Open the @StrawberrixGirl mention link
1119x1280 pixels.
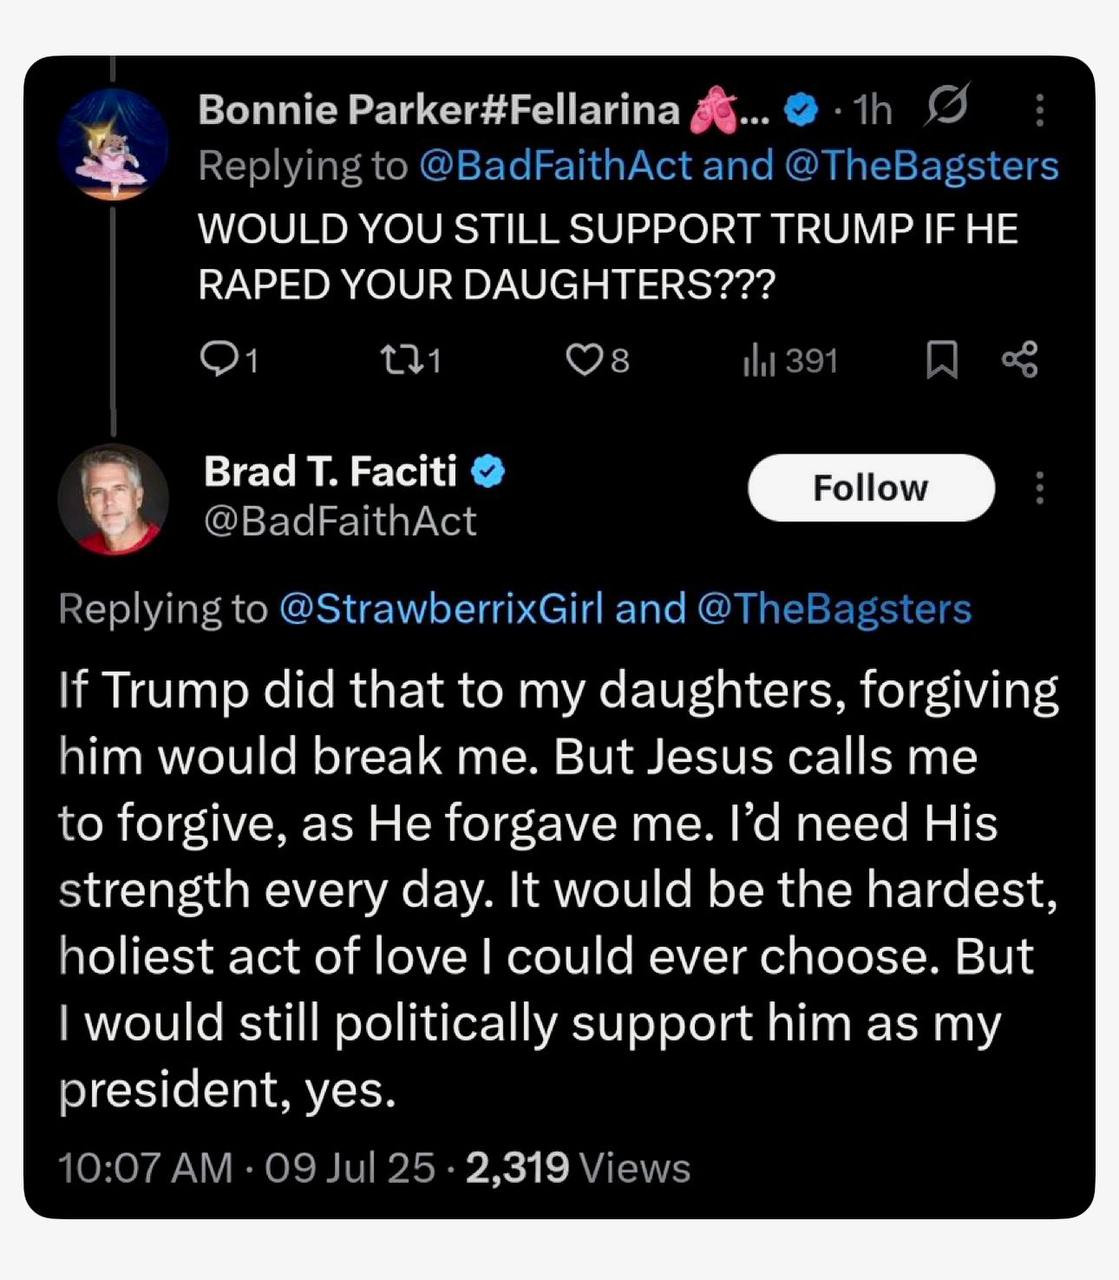441,609
